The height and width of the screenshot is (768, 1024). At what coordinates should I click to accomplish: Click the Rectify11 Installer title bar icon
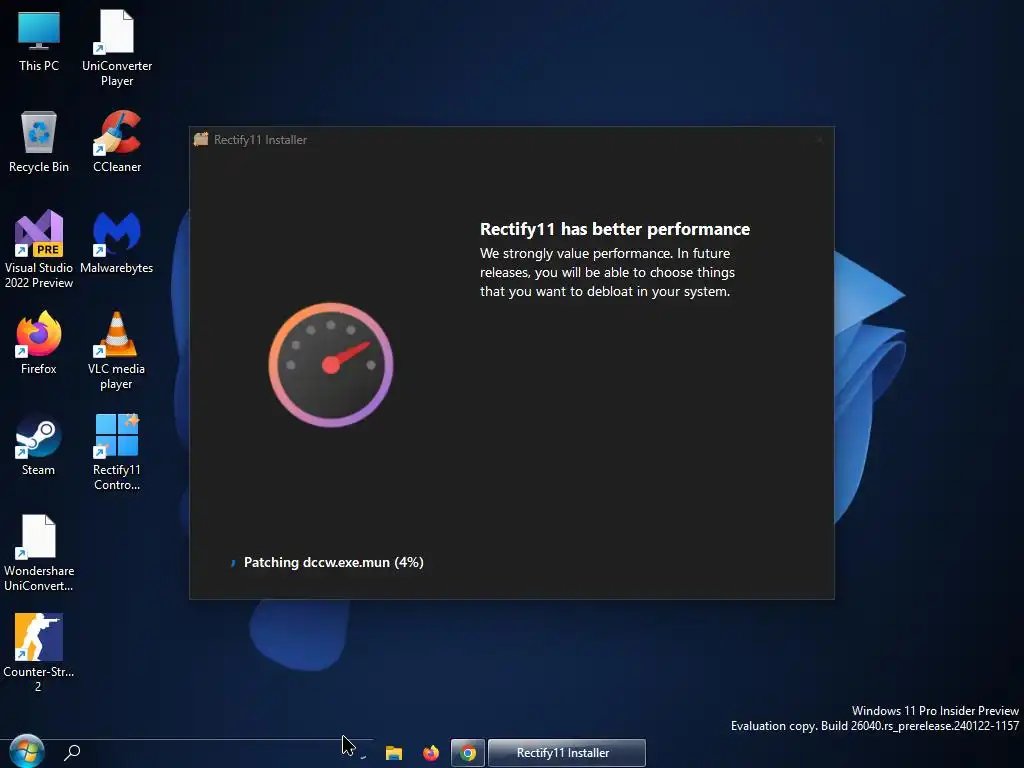pos(201,139)
